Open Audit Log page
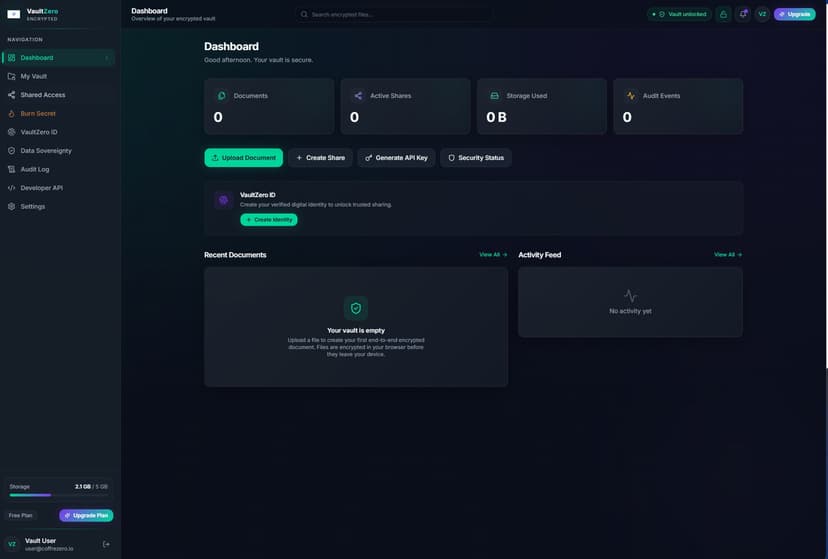Screen dimensions: 828x559 (x=59, y=169)
